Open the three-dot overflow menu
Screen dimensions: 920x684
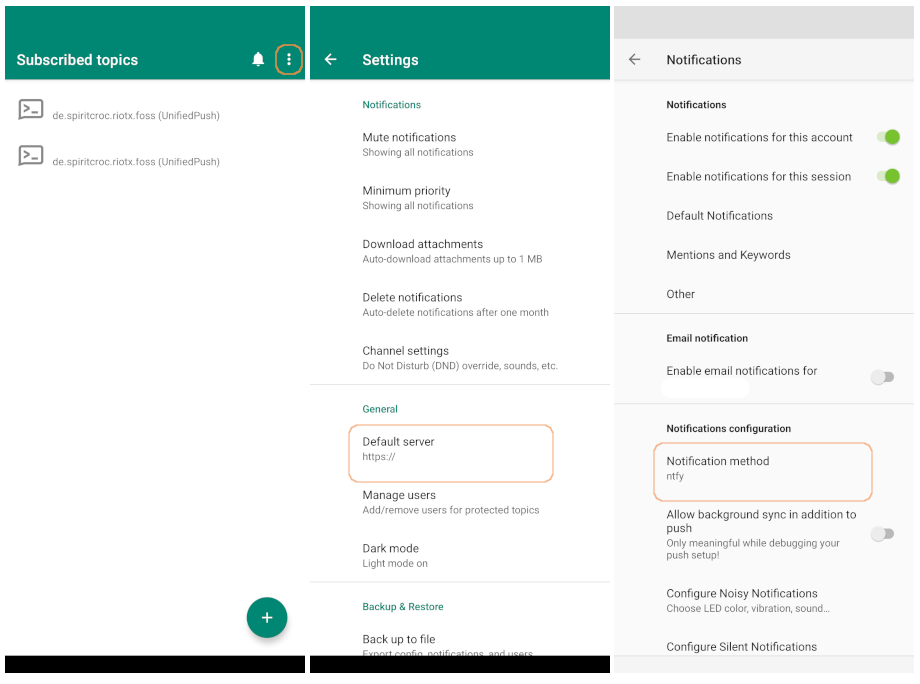(x=289, y=60)
